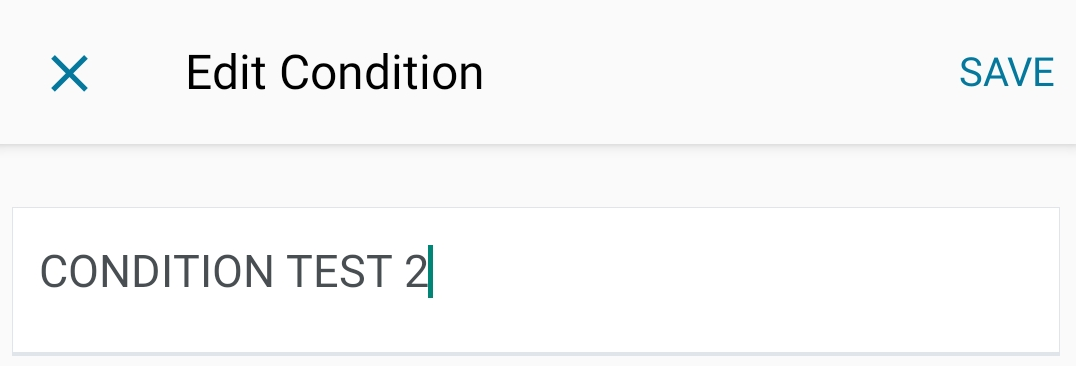The width and height of the screenshot is (1076, 366).
Task: Close the Edit Condition screen with X
Action: tap(69, 73)
